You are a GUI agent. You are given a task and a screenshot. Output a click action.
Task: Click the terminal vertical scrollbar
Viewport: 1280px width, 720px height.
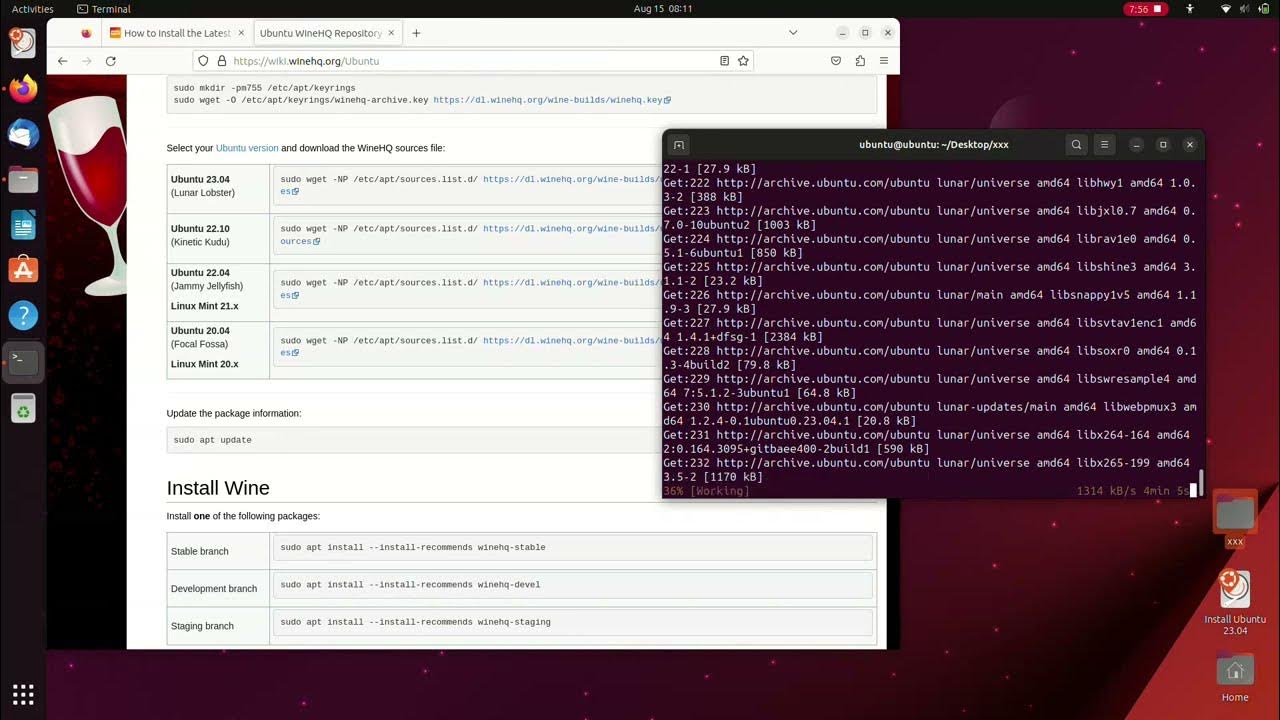click(1200, 483)
